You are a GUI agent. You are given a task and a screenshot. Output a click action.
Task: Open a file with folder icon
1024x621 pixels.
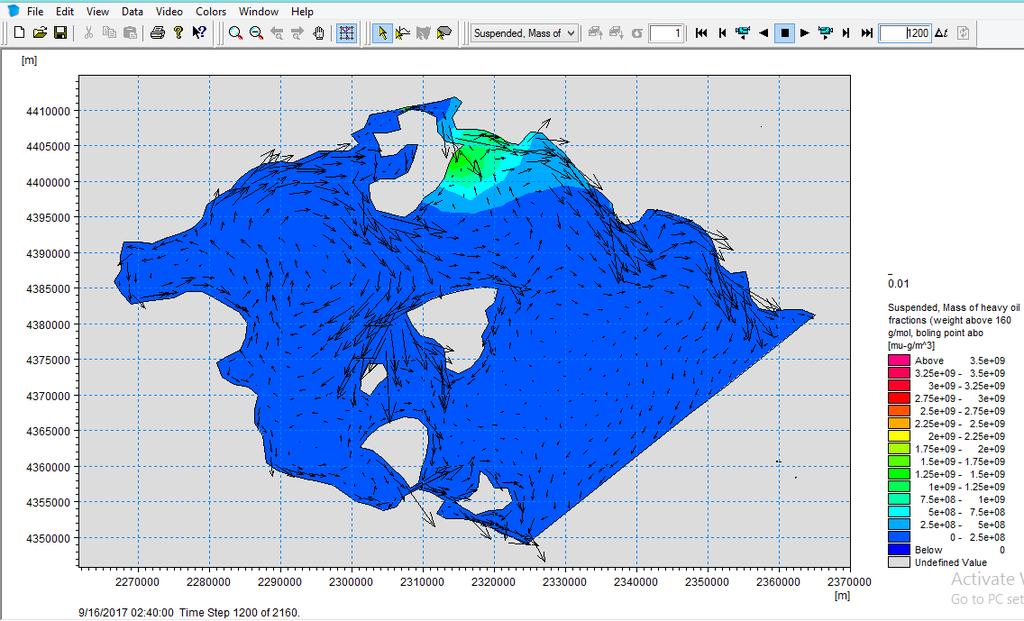(x=40, y=33)
